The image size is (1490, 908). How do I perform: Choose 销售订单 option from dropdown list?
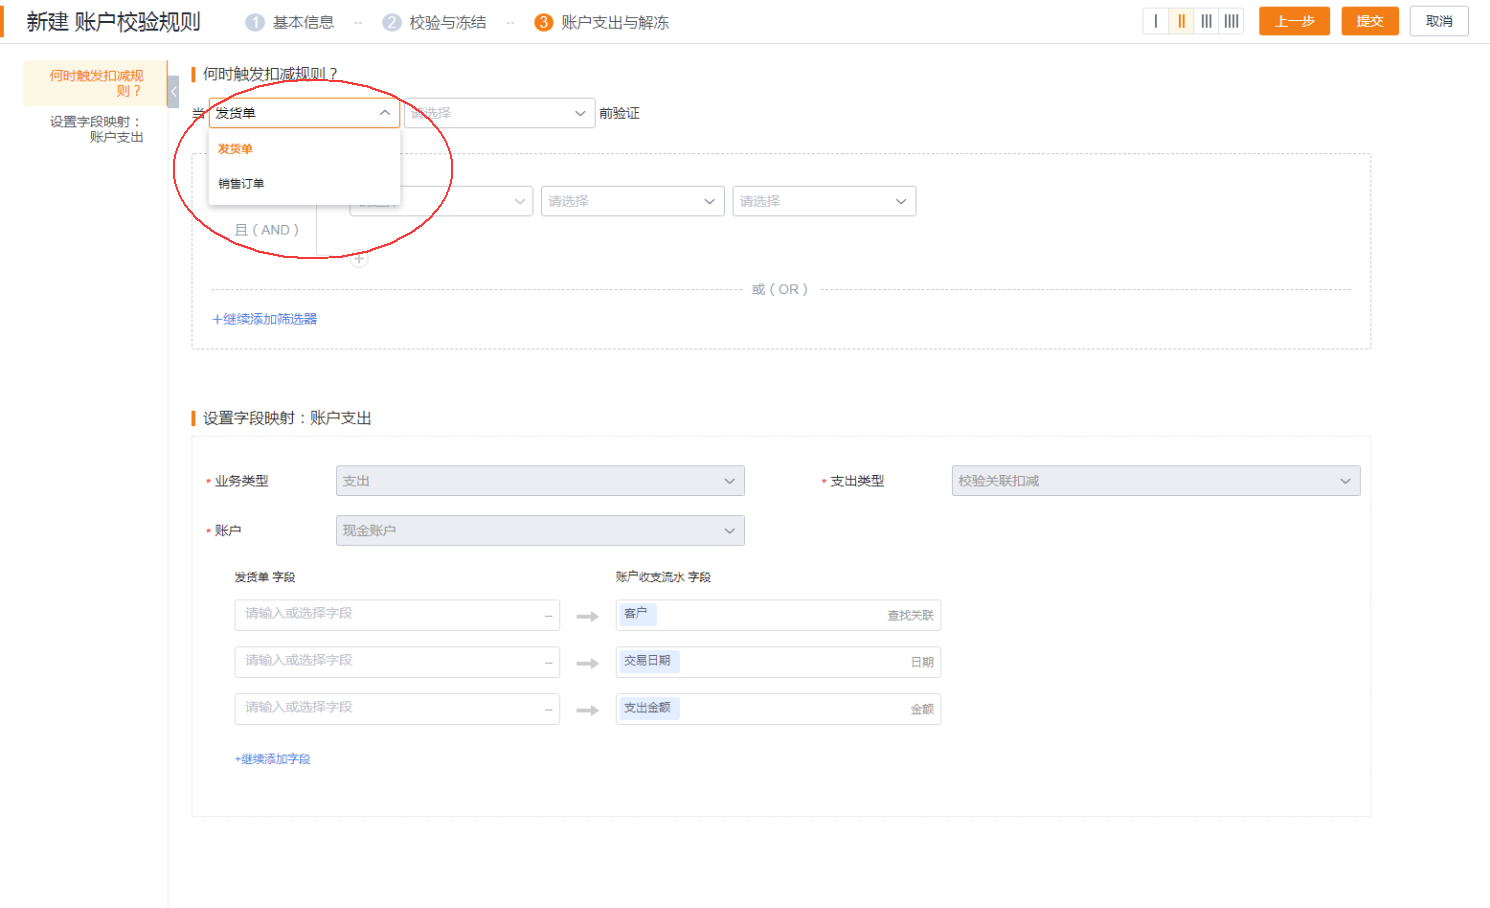point(304,184)
